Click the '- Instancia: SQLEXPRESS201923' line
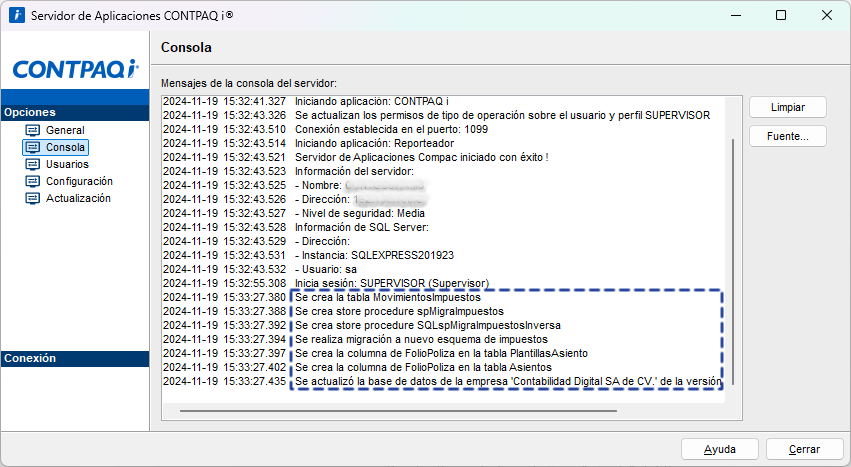This screenshot has height=467, width=851. pyautogui.click(x=374, y=255)
